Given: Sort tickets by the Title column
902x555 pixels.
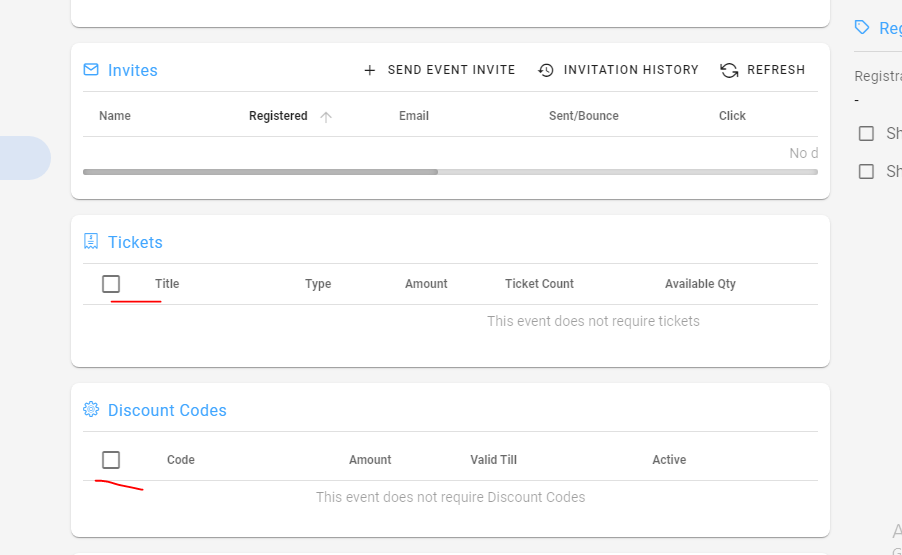Looking at the screenshot, I should tap(167, 284).
